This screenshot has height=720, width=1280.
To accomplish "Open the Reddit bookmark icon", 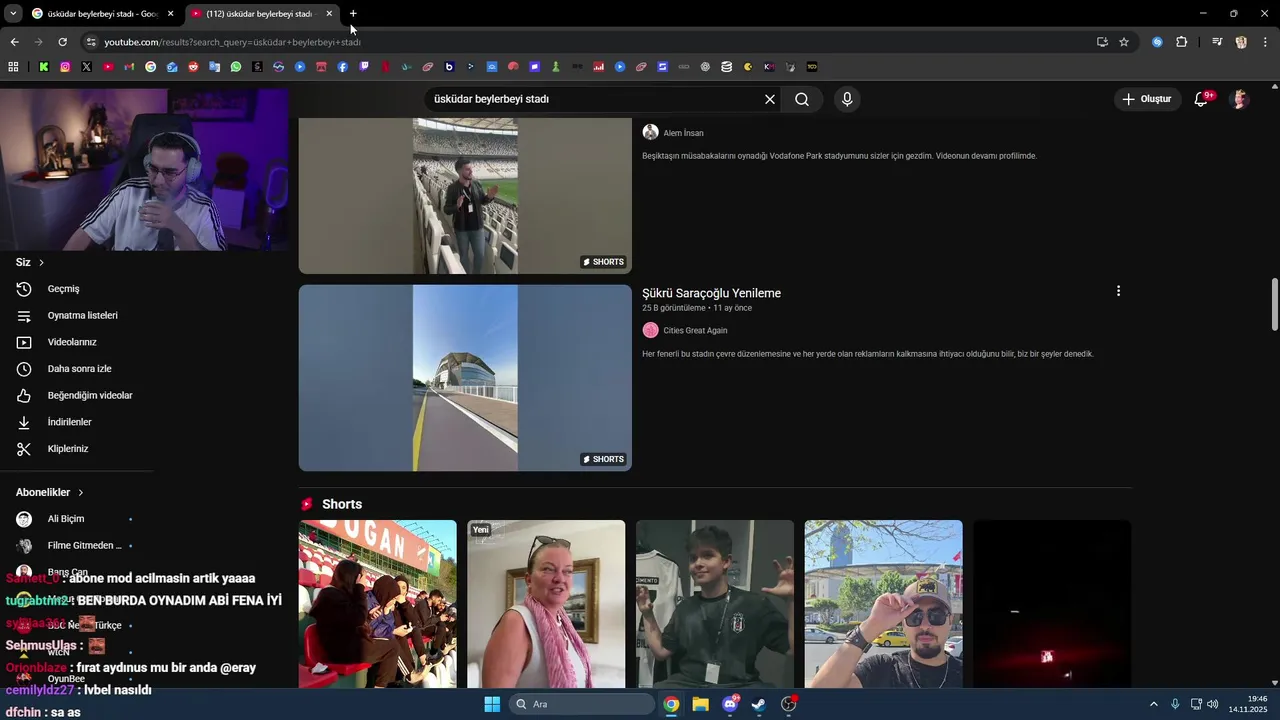I will 193,67.
